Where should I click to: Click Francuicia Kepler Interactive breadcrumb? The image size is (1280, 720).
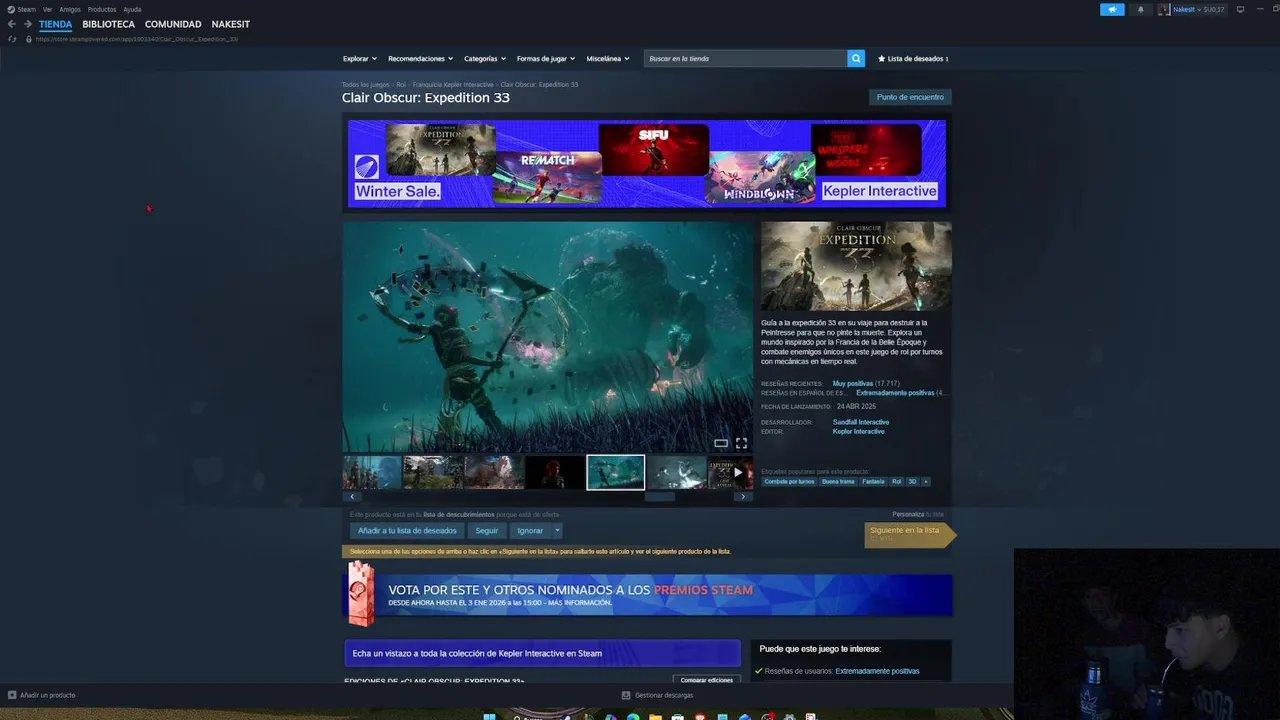tap(451, 85)
